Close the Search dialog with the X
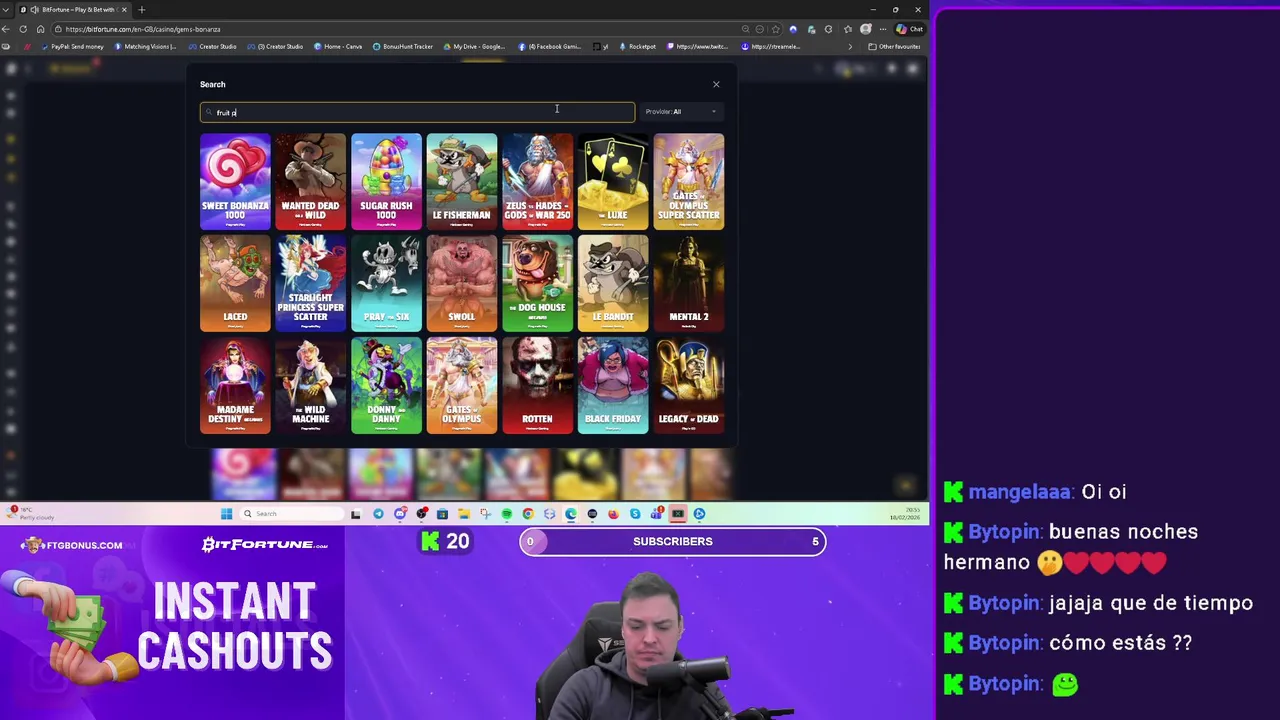Image resolution: width=1280 pixels, height=720 pixels. click(x=716, y=84)
